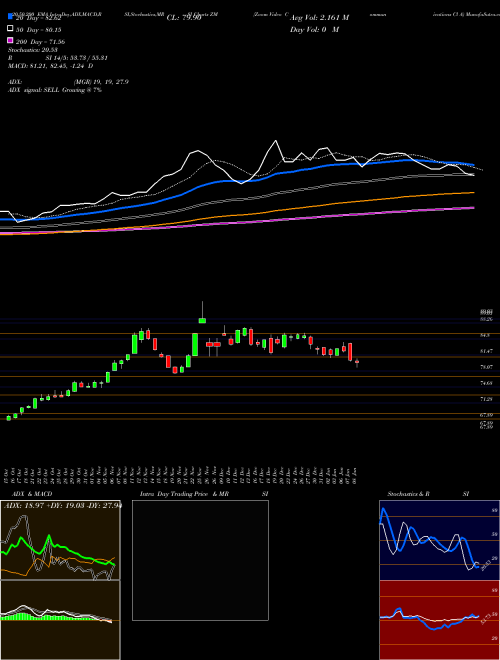Open the empty Intra Day Trading Price panel
500x660 pixels.
[x=200, y=560]
